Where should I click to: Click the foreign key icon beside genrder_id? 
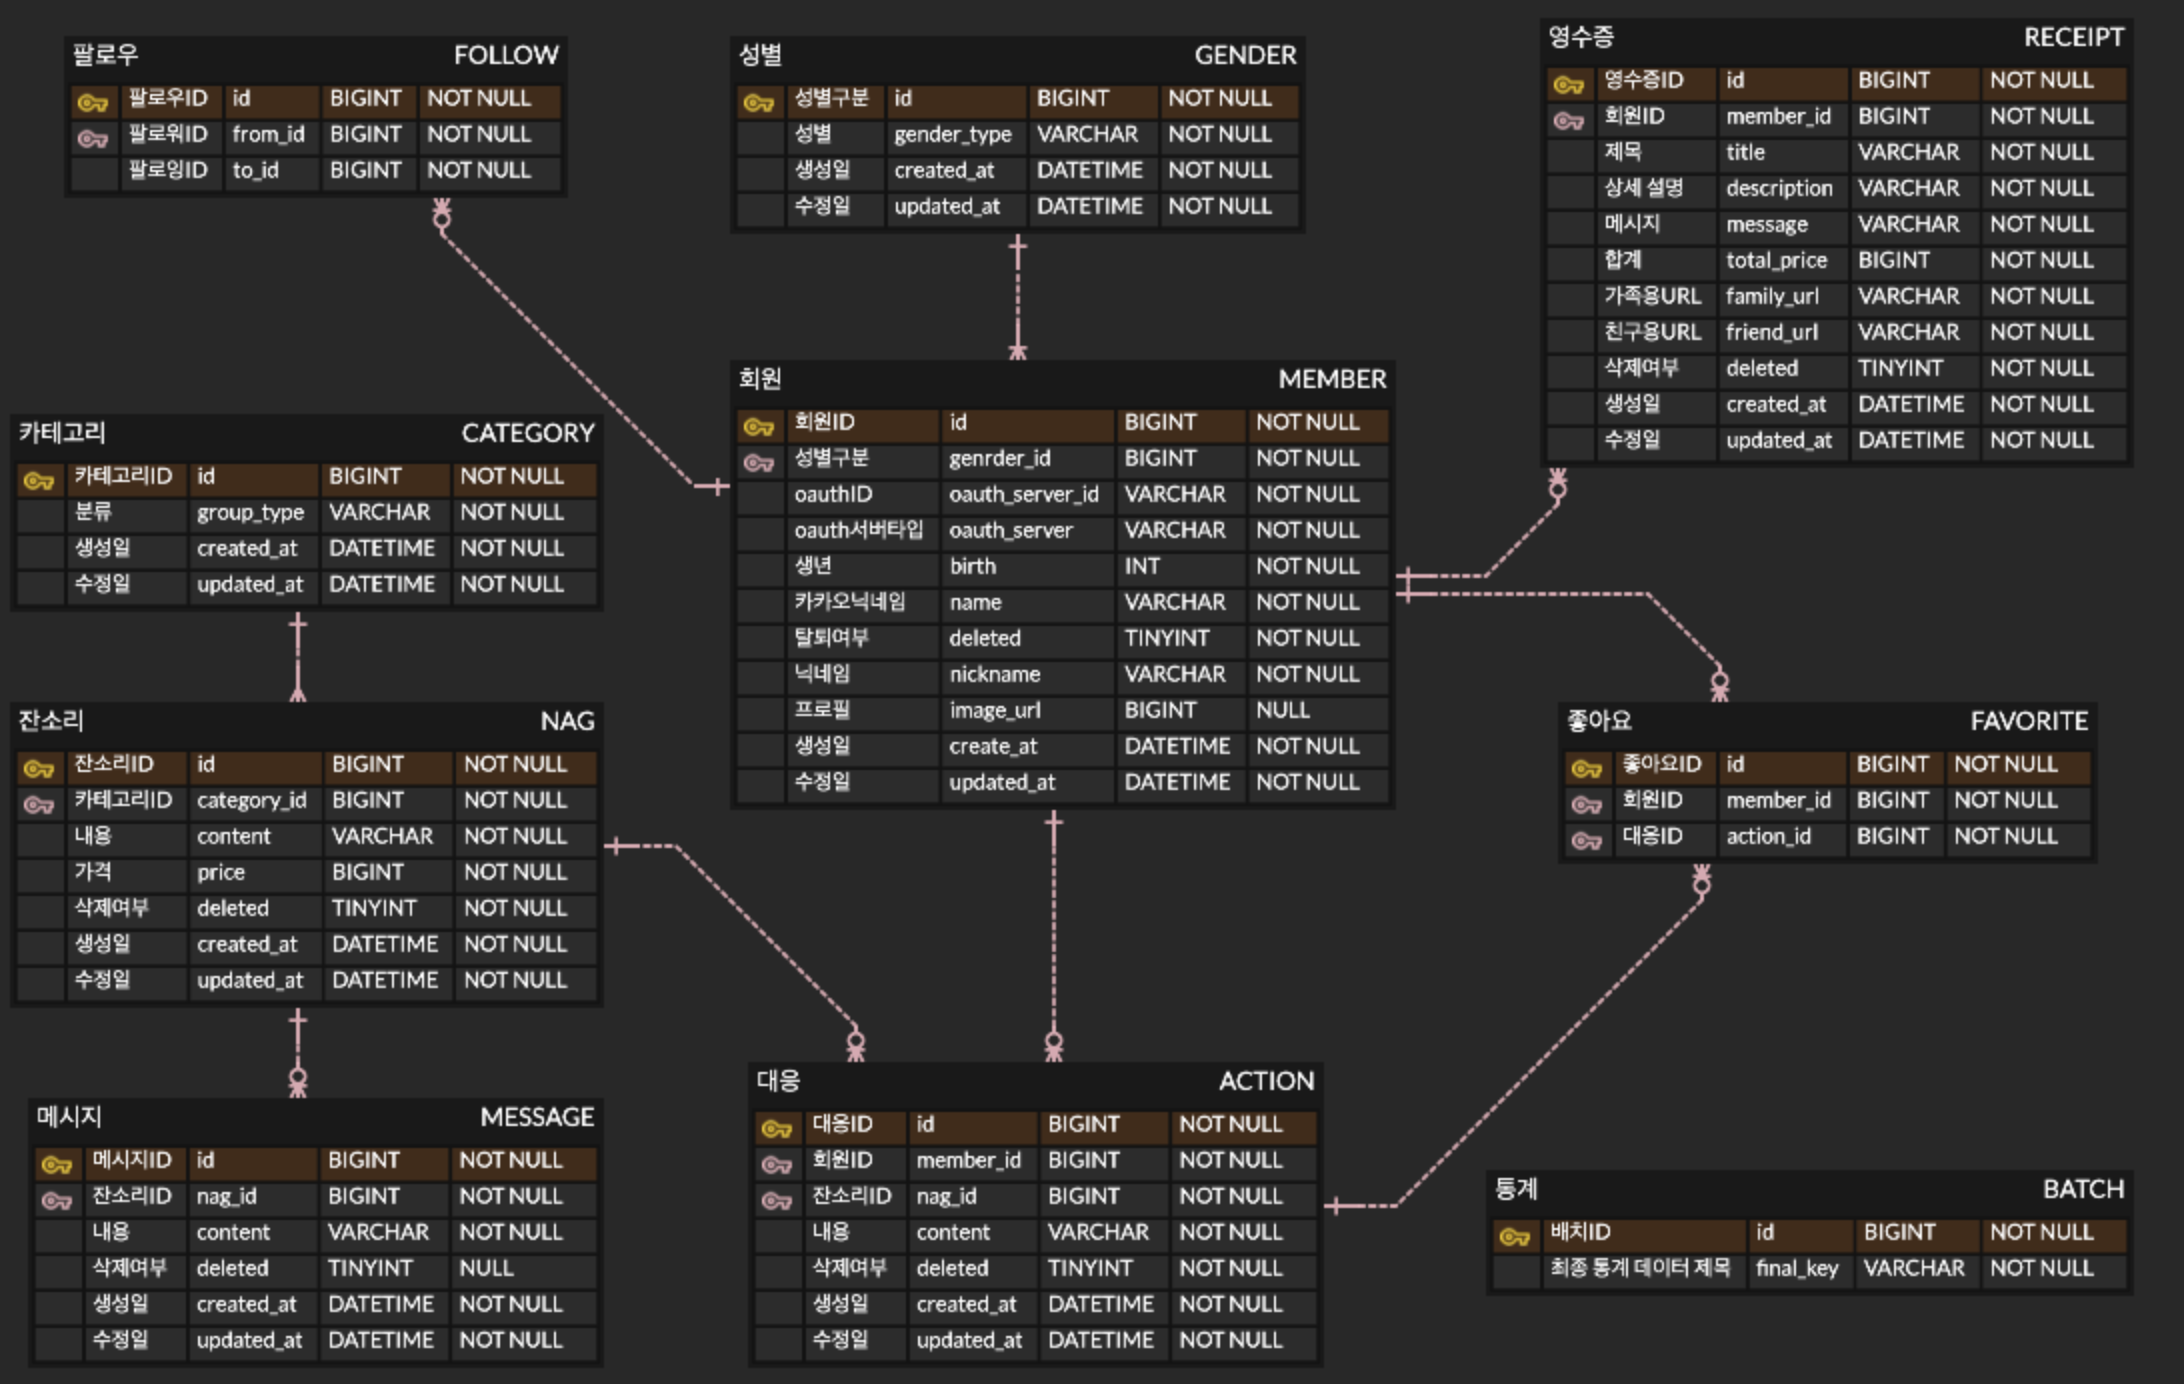click(758, 462)
